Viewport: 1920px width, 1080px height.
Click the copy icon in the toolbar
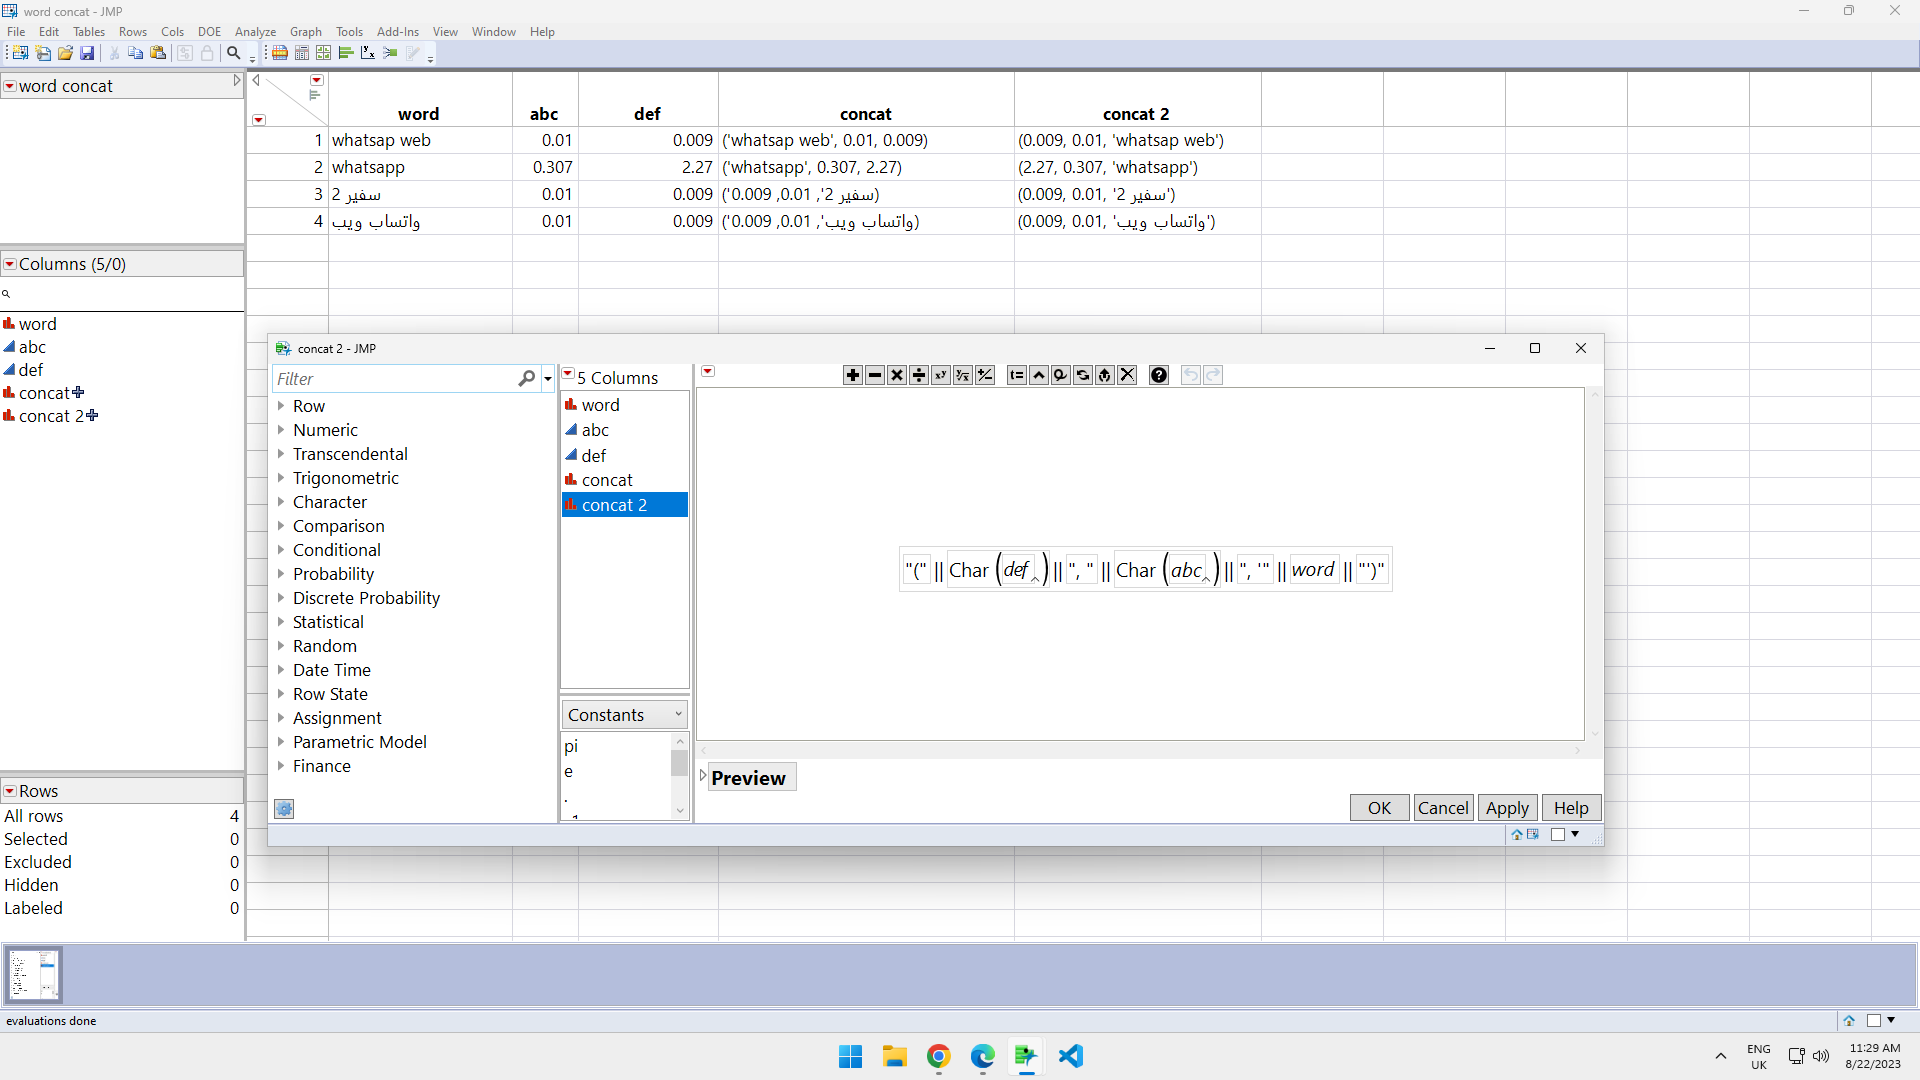pyautogui.click(x=135, y=53)
